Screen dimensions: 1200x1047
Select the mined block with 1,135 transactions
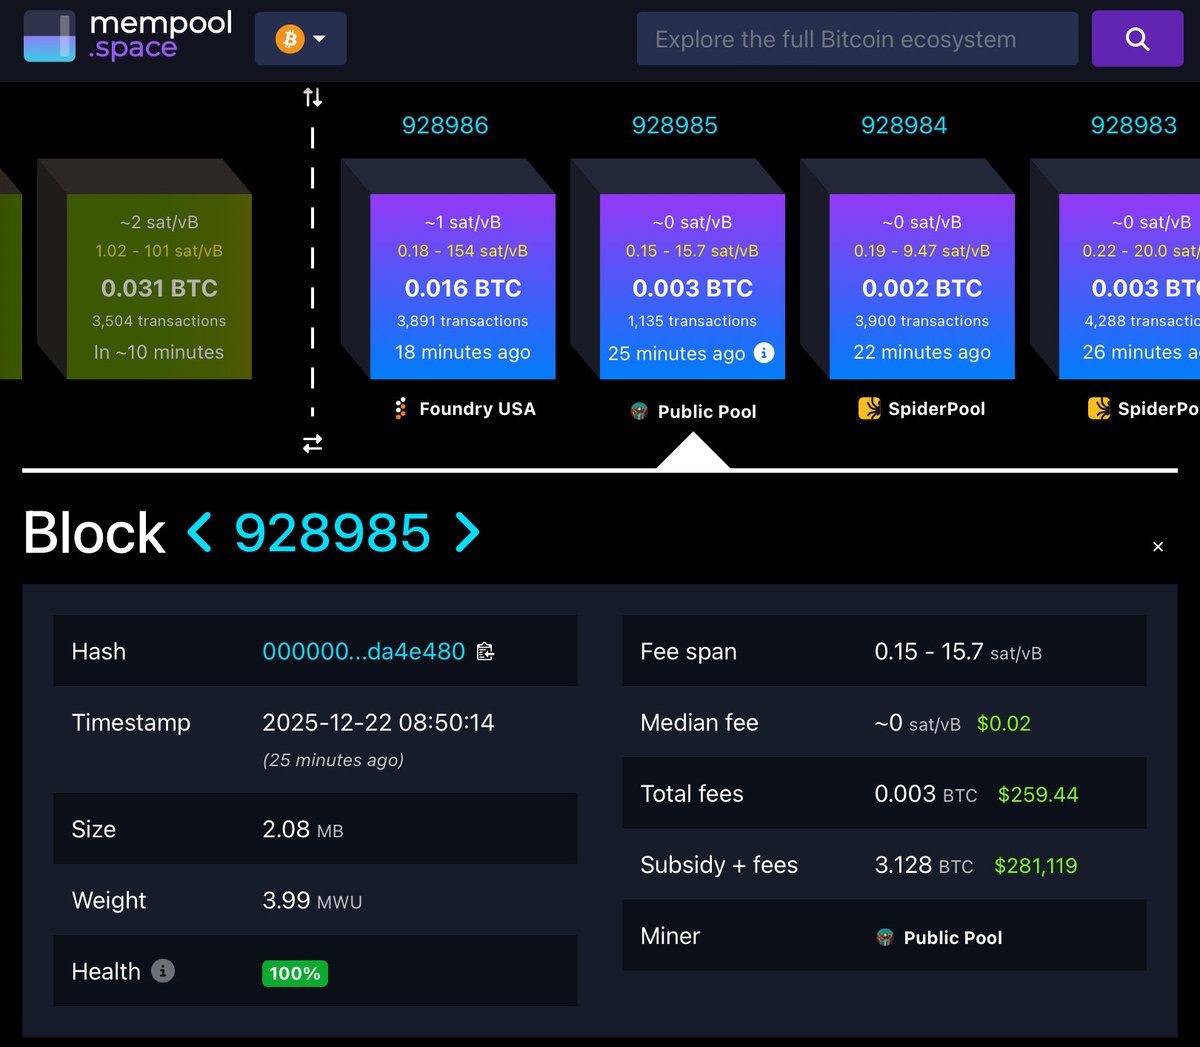tap(692, 287)
